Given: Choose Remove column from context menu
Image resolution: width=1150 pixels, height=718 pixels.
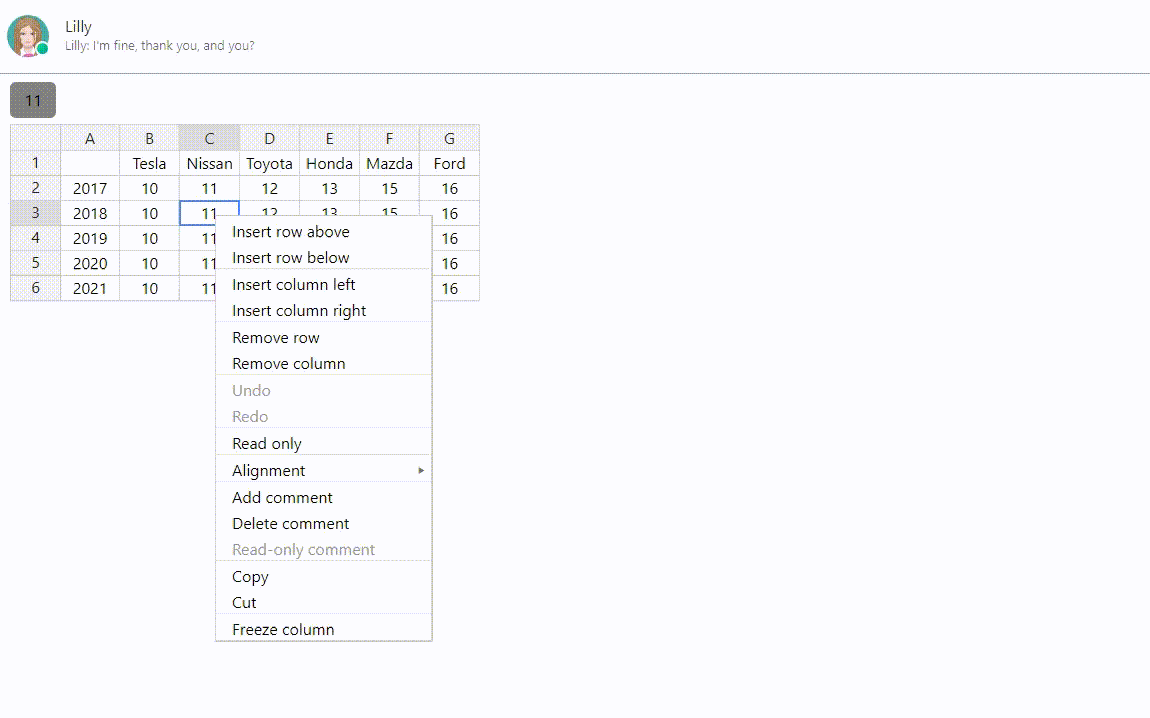Looking at the screenshot, I should point(323,364).
